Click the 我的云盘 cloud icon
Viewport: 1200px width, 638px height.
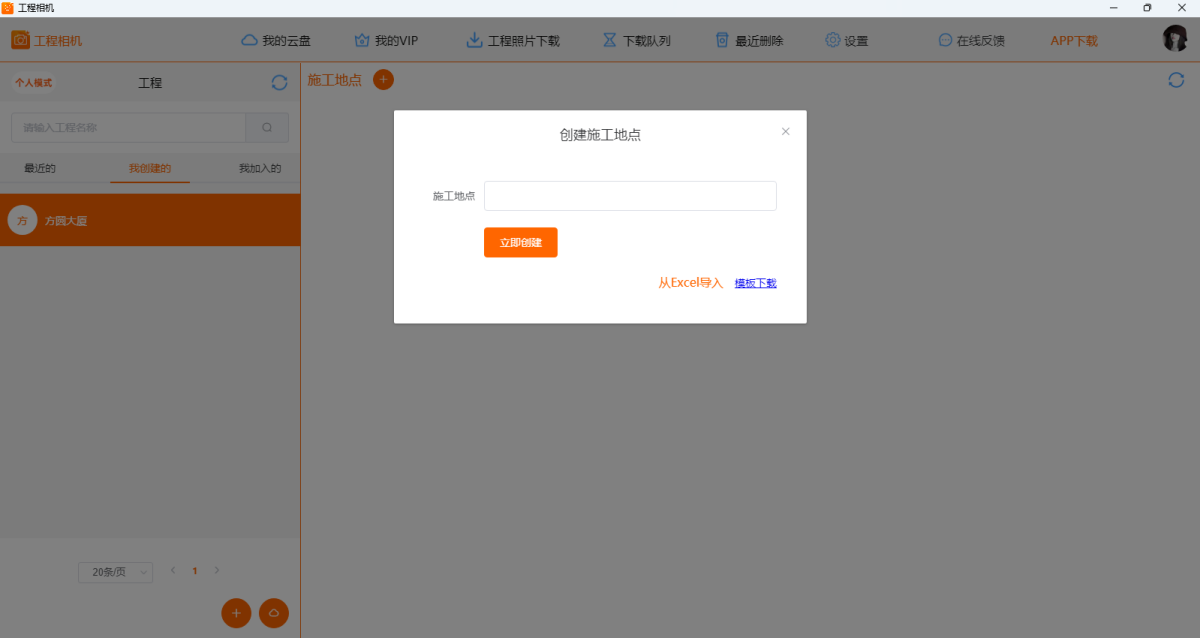249,41
